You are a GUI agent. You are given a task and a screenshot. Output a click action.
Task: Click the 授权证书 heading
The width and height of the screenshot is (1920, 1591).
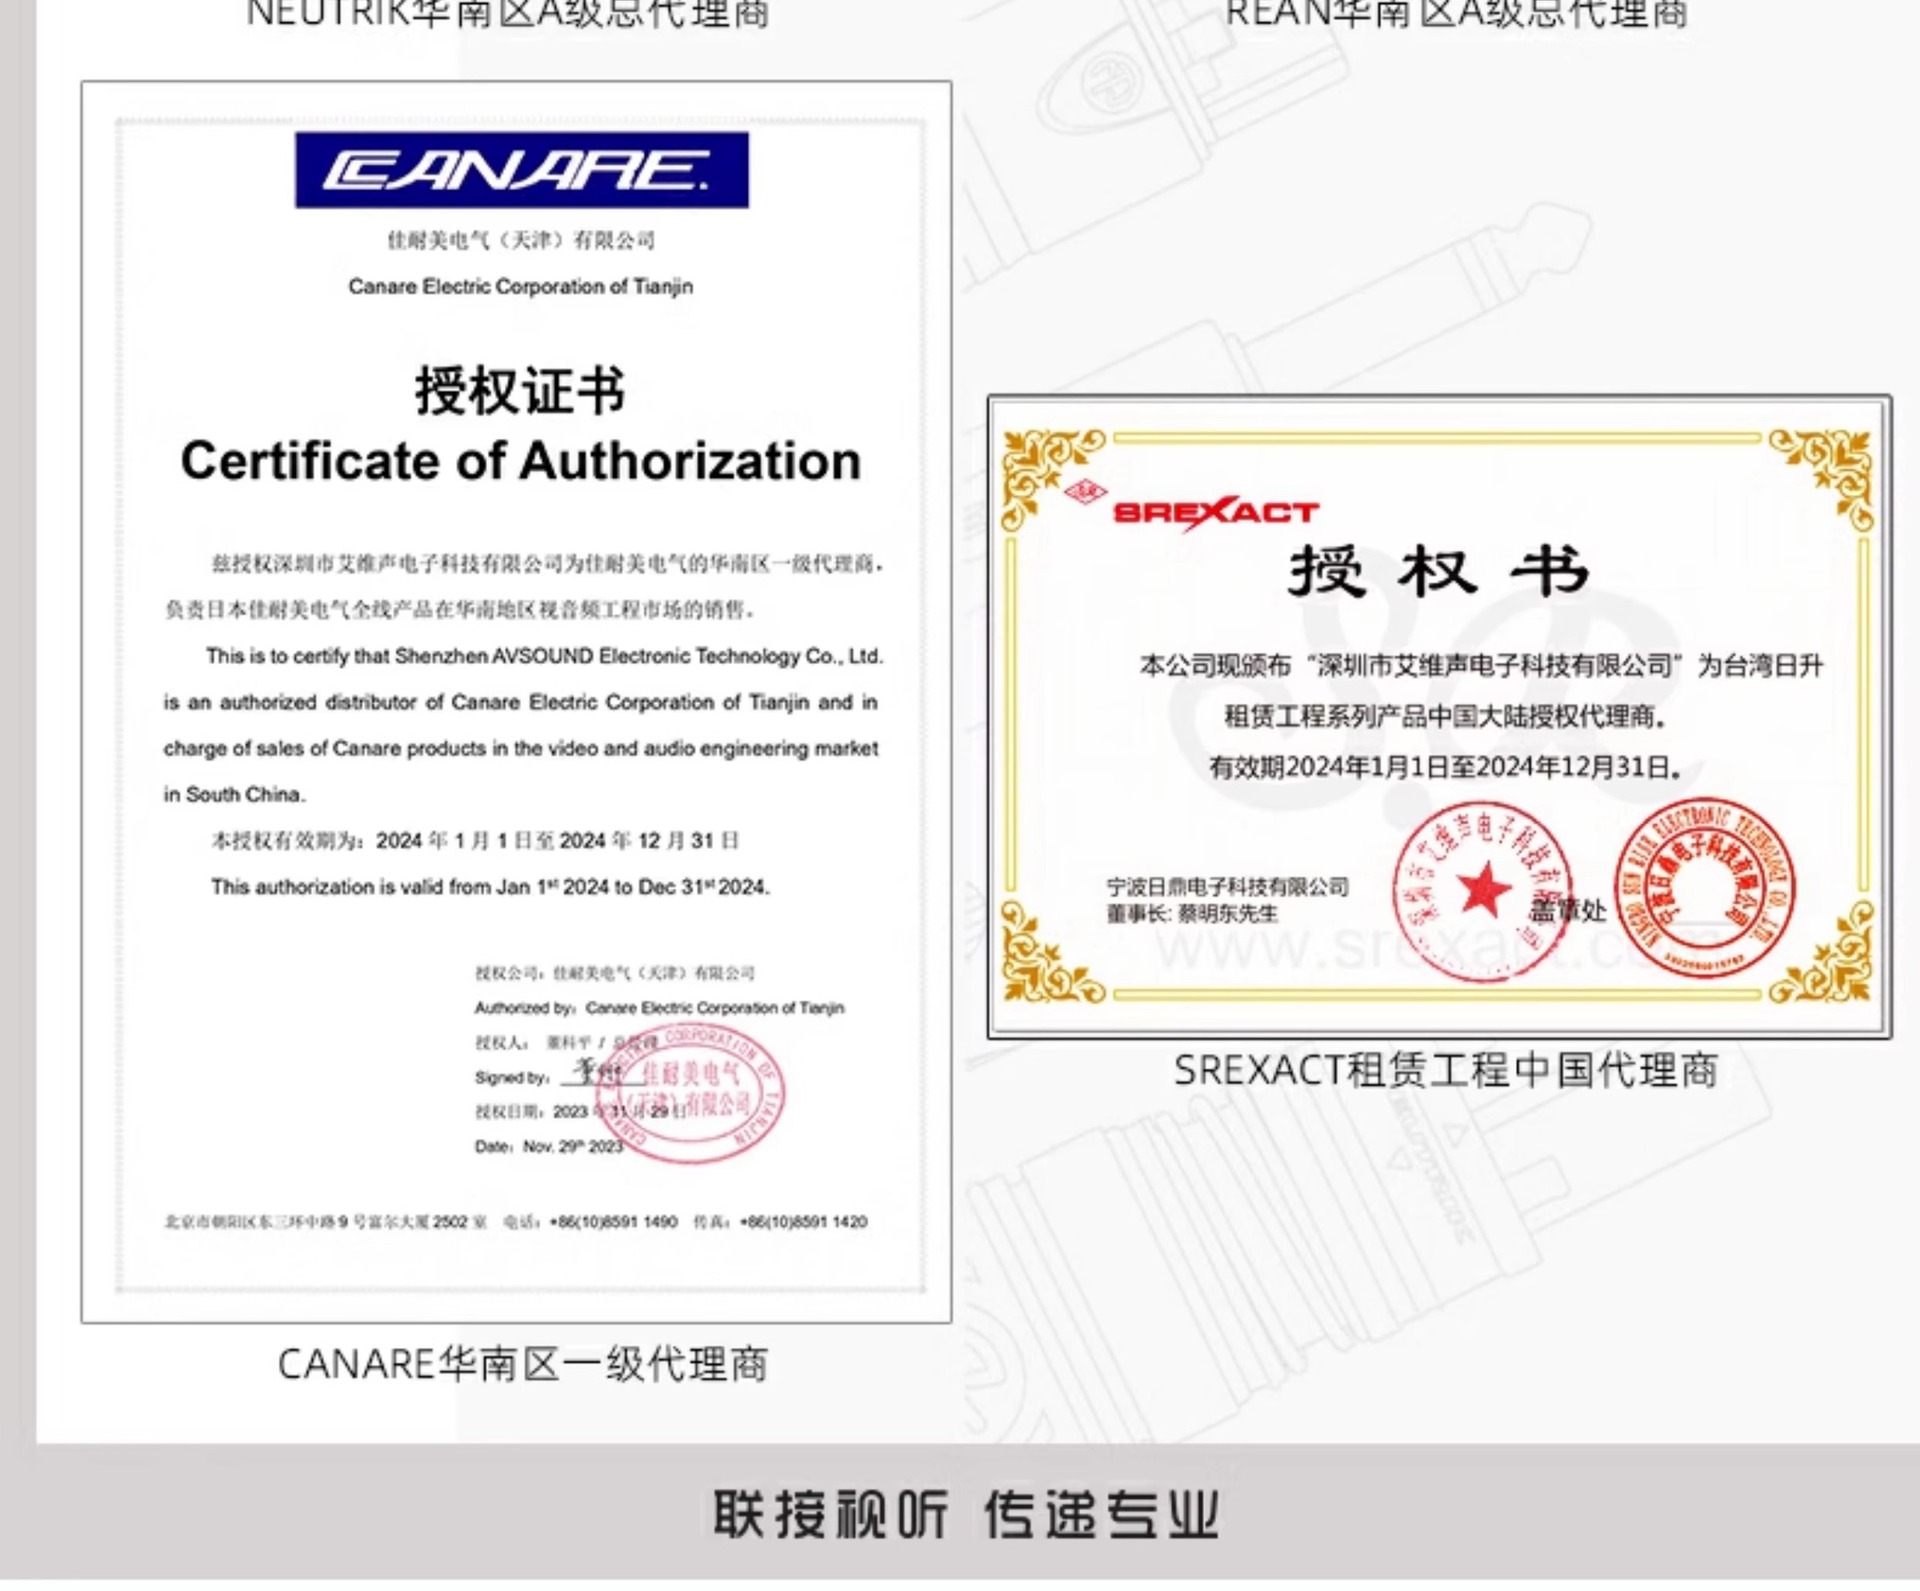click(x=520, y=390)
